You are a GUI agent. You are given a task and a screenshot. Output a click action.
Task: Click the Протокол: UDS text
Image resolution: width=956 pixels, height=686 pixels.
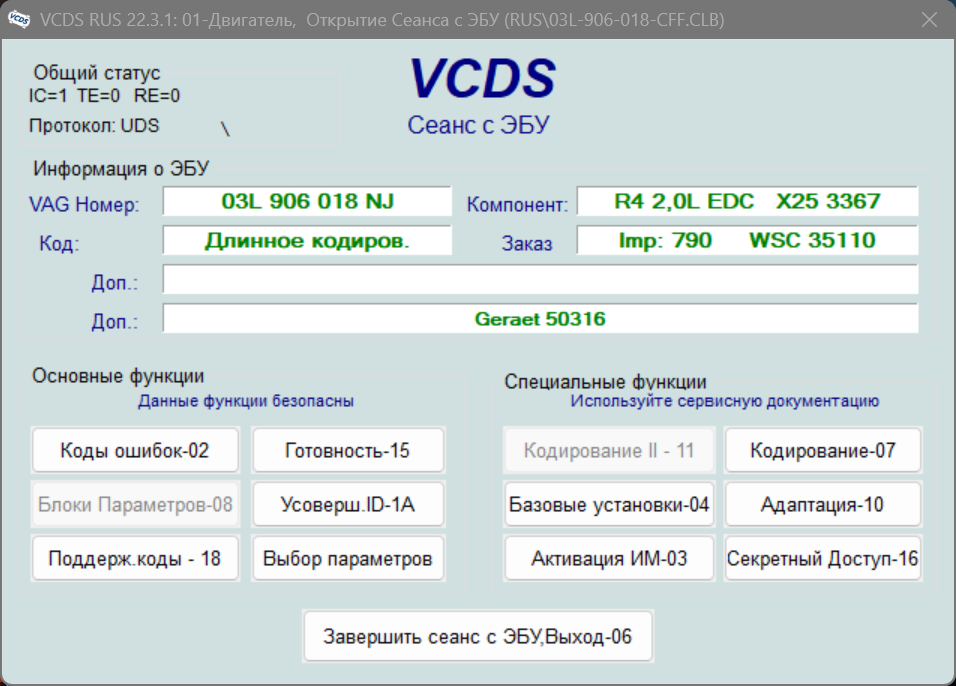pos(94,126)
